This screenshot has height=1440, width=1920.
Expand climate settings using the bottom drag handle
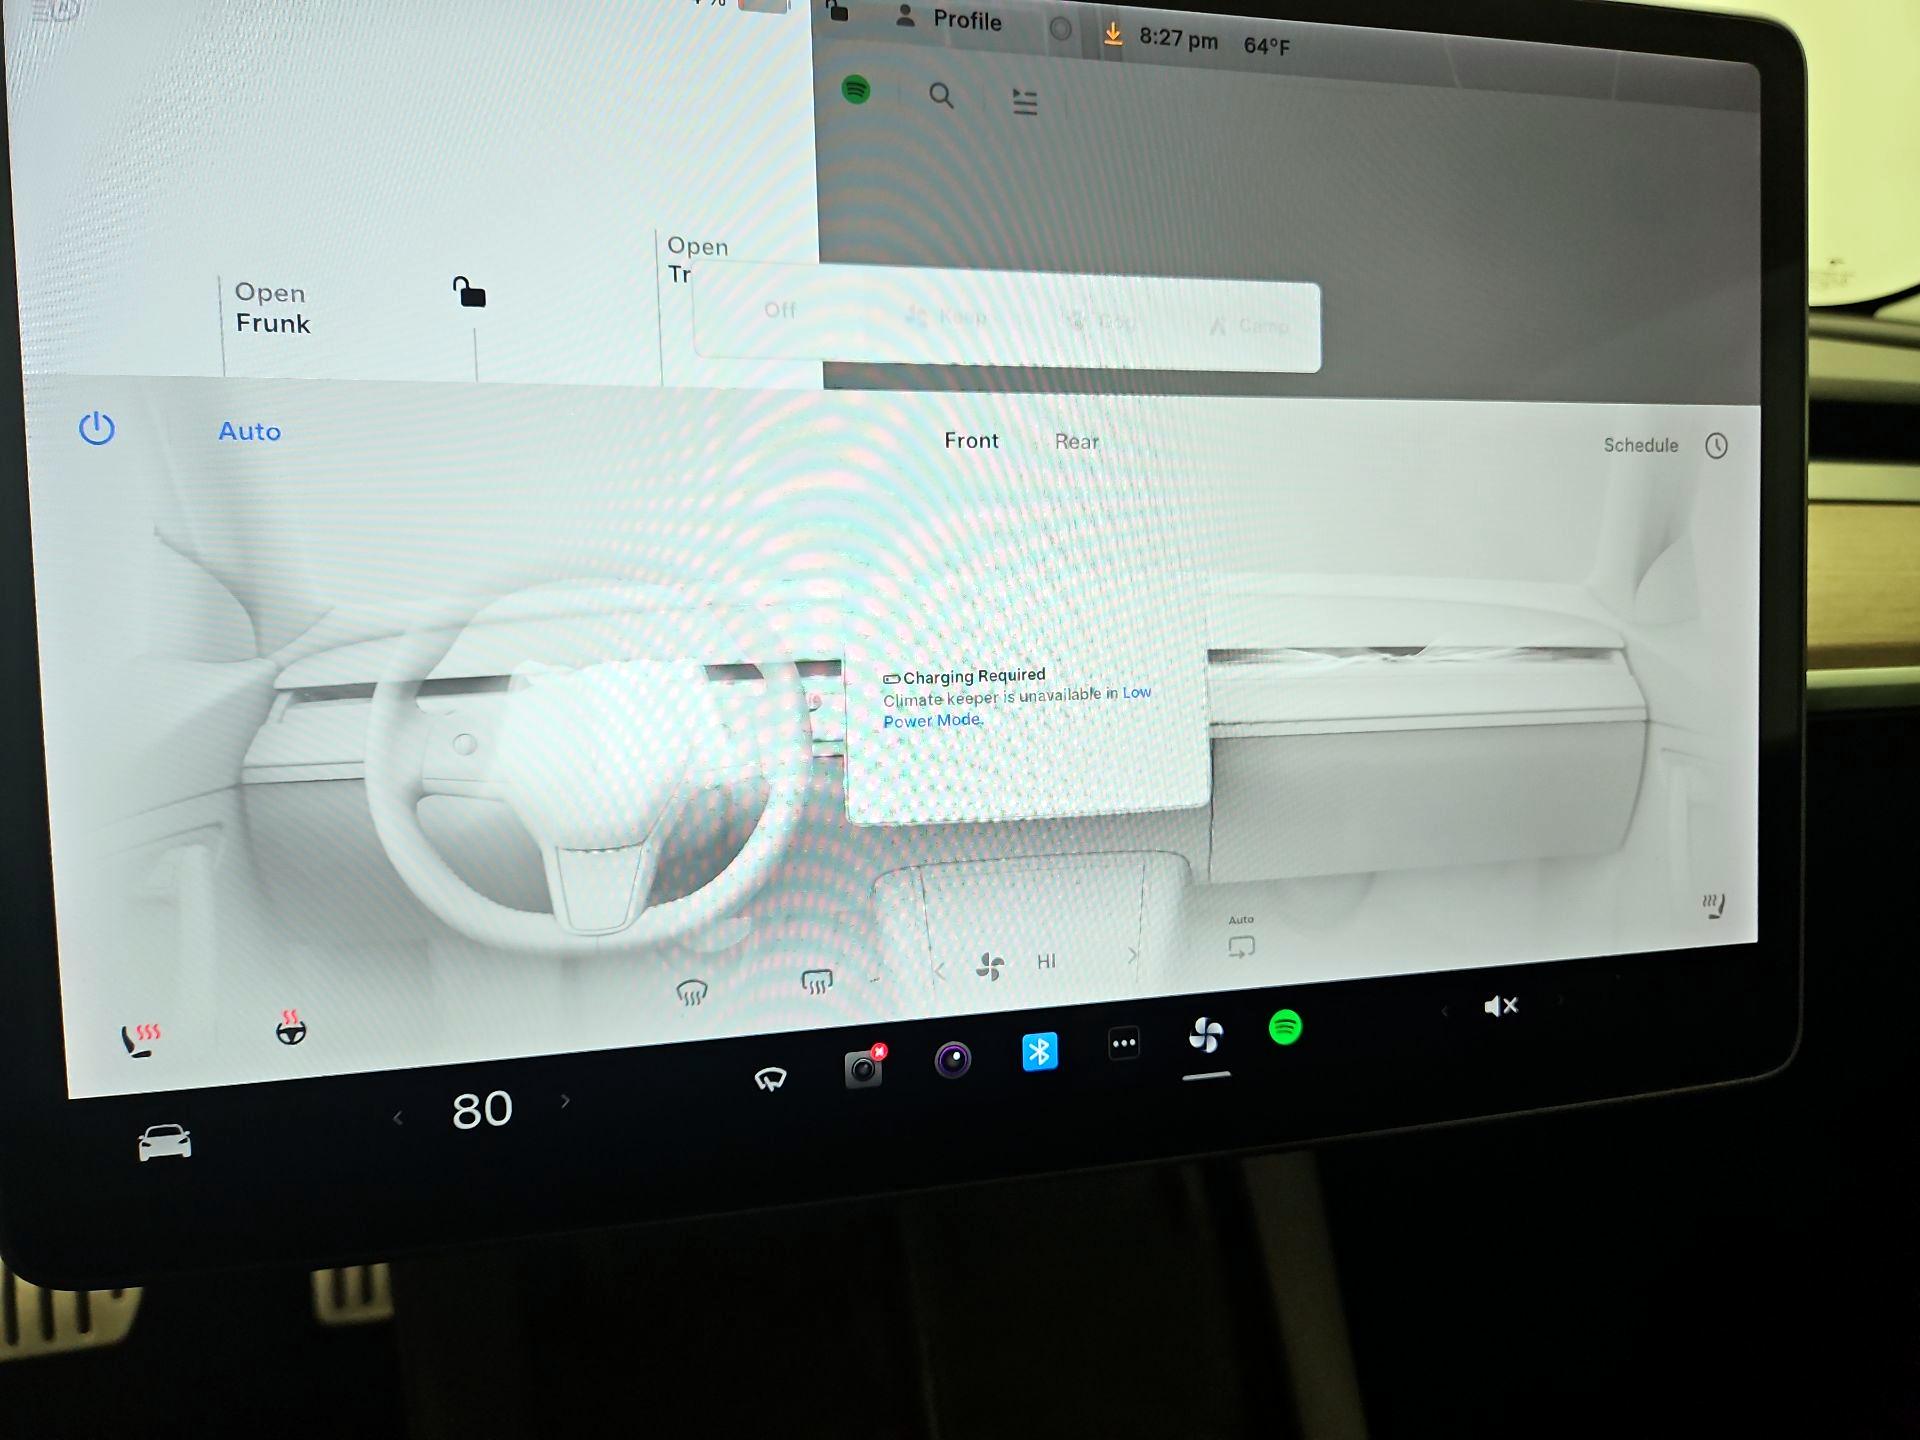click(1205, 1076)
